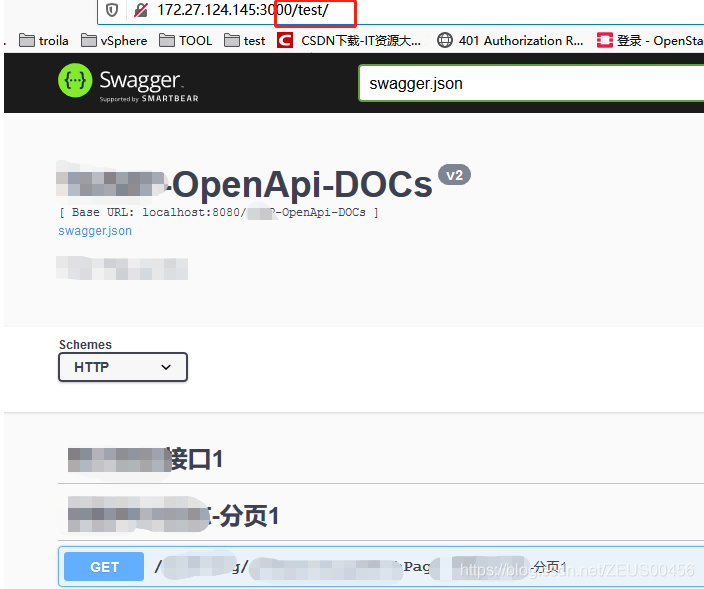Screen dimensions: 704x589
Task: Click the Base URL localhost:8080 text
Action: pos(219,212)
